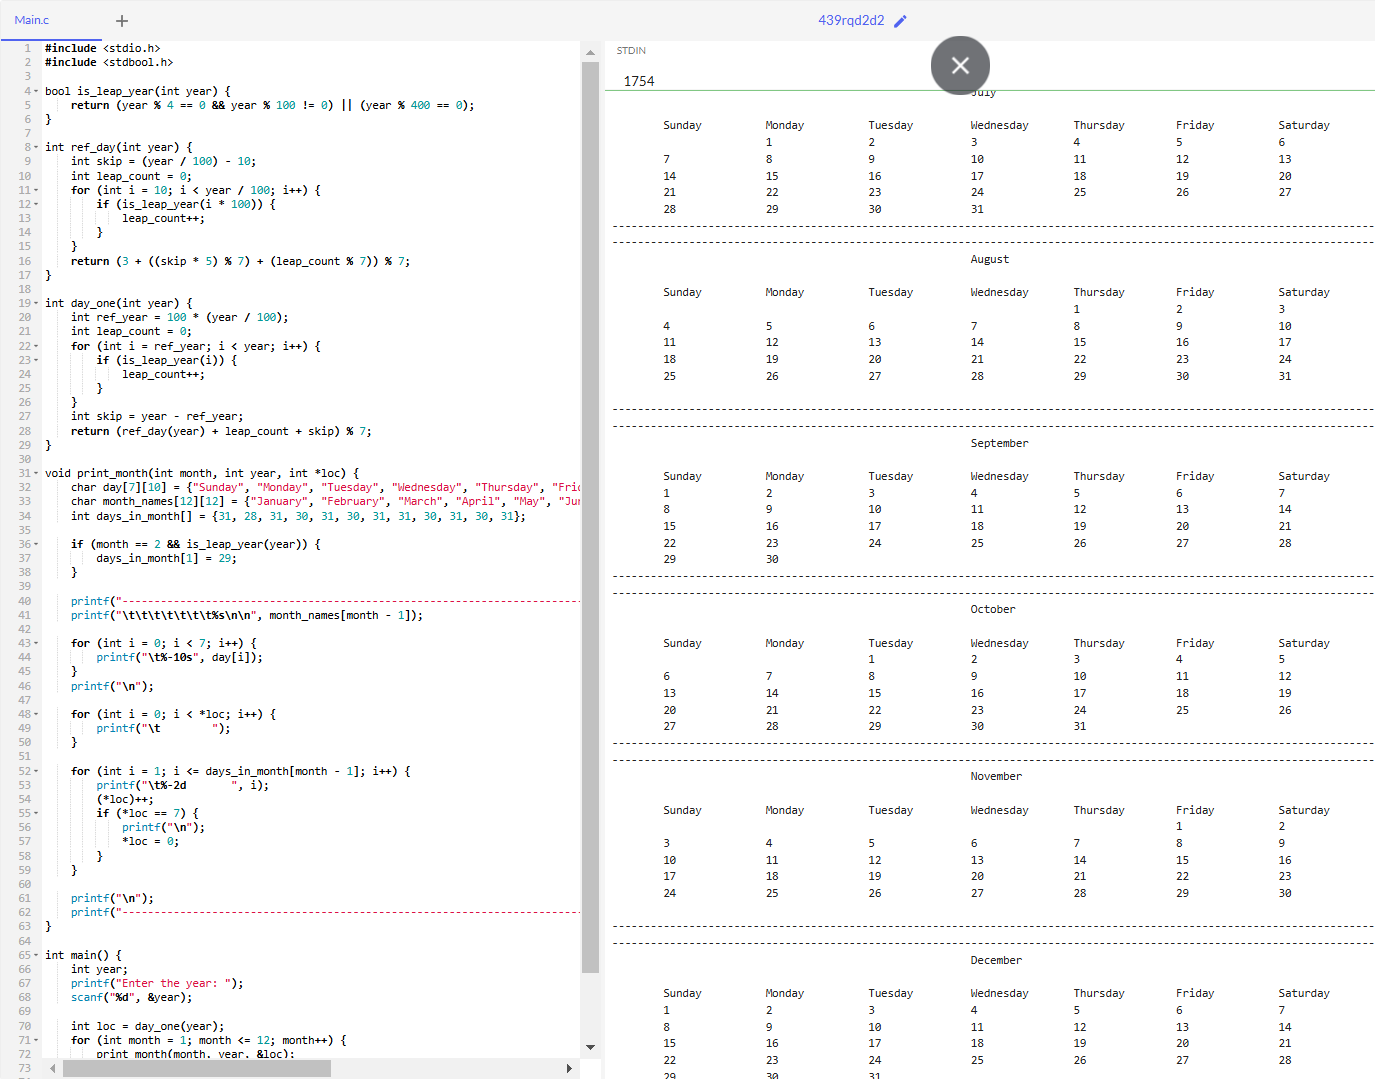
Task: Click the horizontal scroll right arrow
Action: 569,1068
